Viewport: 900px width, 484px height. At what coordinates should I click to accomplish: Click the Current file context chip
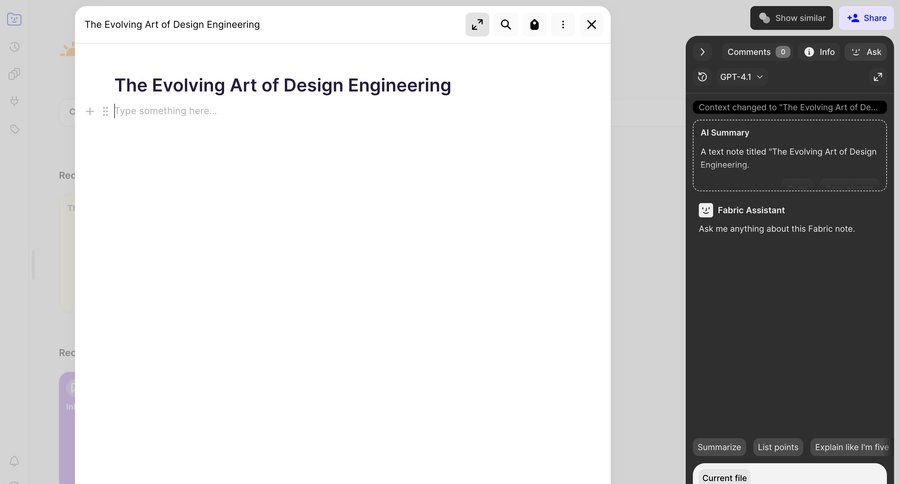point(724,478)
